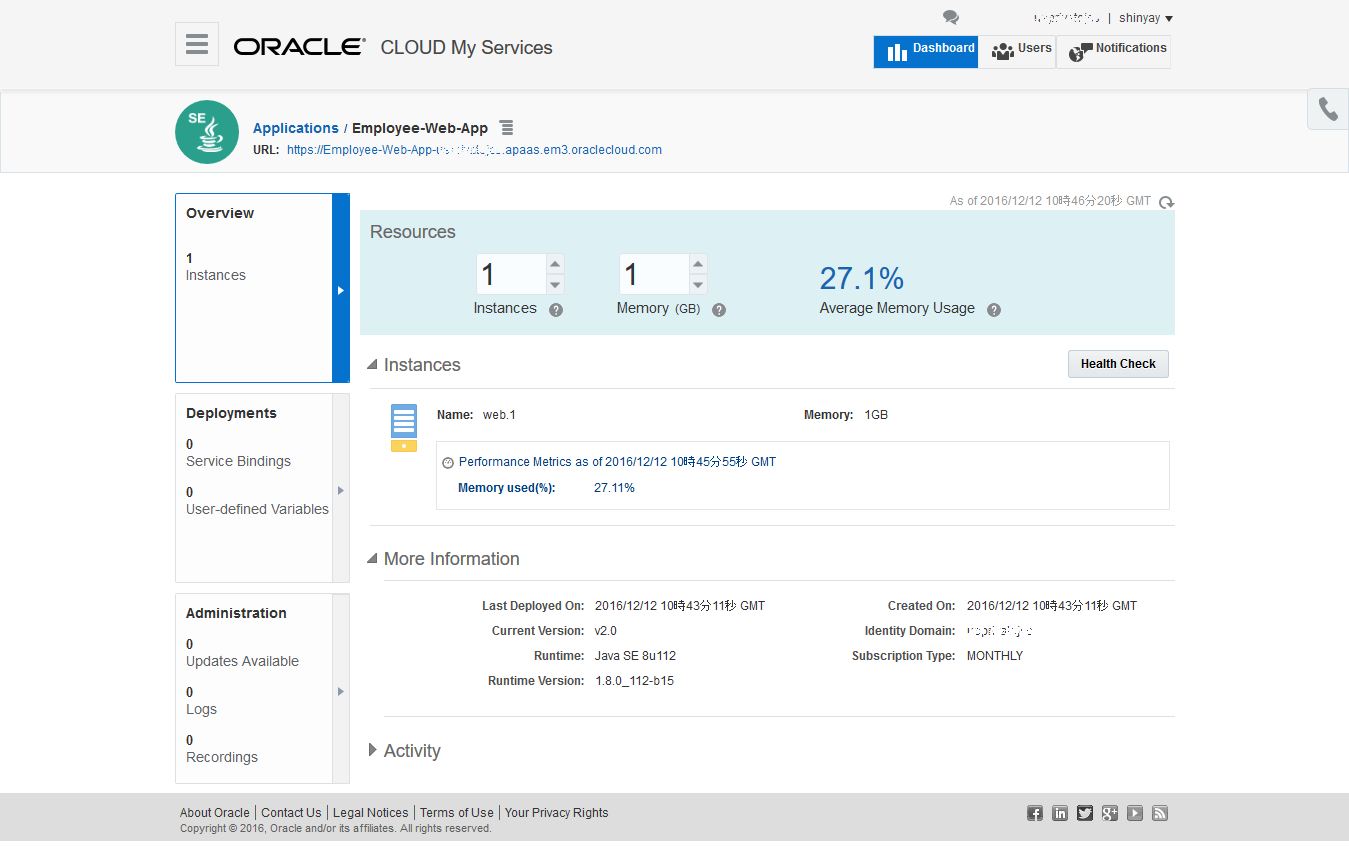Show help for Memory (GB)
Screen dimensions: 1349x847
(719, 310)
